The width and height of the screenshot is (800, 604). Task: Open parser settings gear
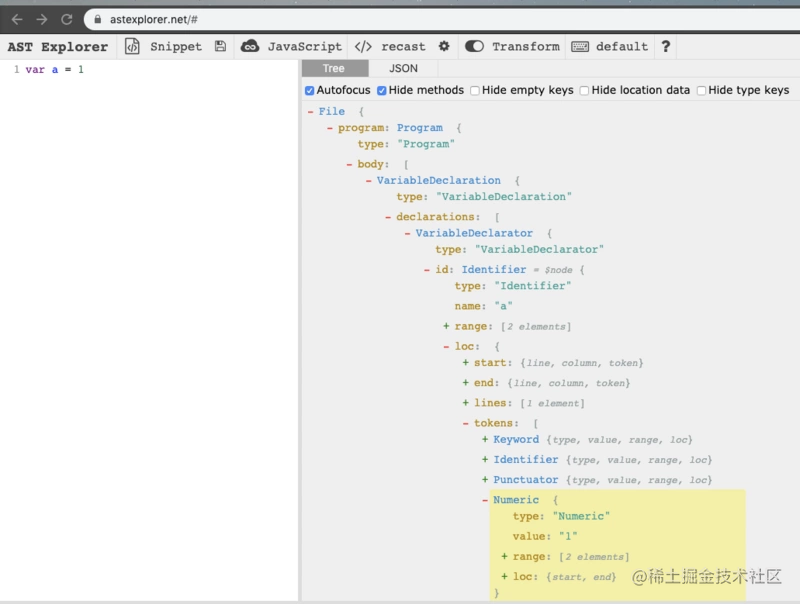(x=444, y=46)
